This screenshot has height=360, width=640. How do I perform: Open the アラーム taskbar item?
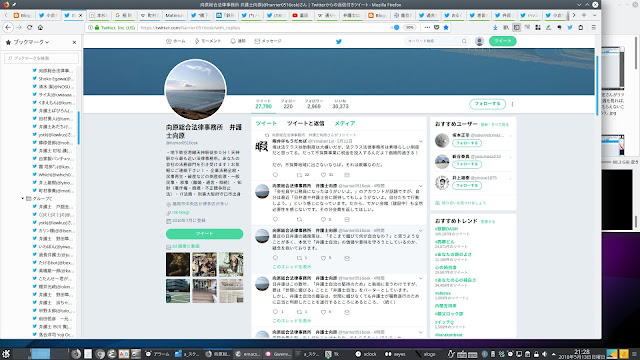[x=158, y=354]
